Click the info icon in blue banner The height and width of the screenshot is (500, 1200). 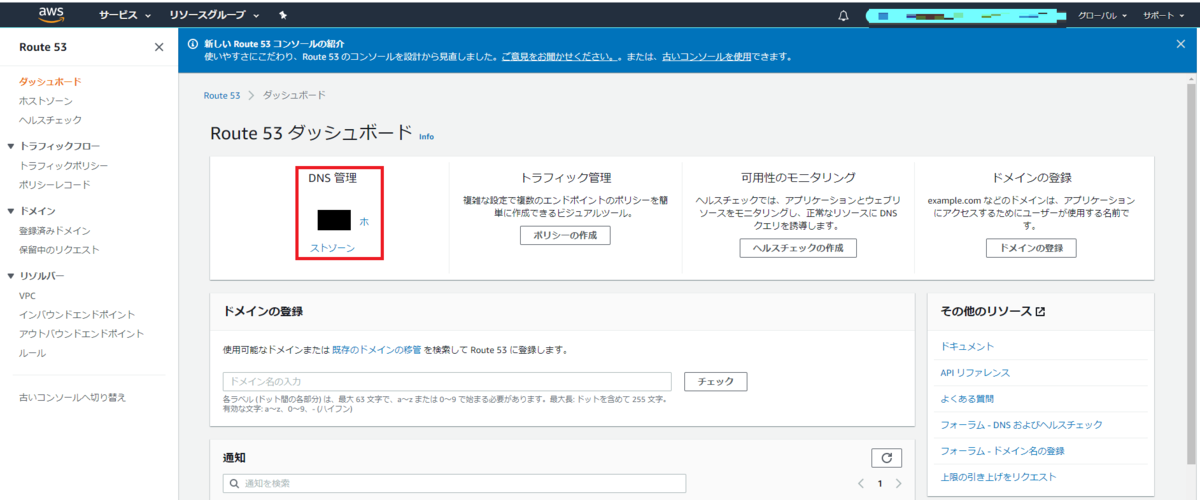192,44
